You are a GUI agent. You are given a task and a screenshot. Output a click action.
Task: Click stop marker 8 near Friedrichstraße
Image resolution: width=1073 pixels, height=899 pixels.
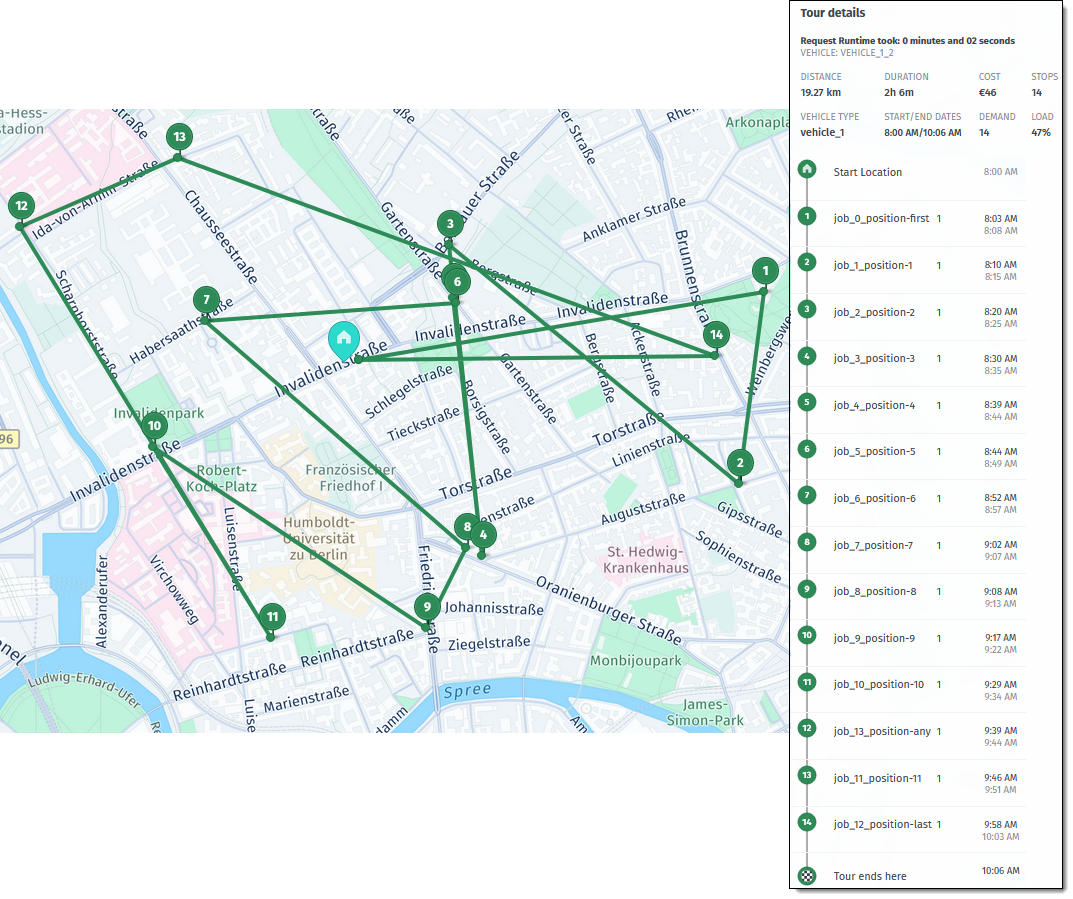pos(467,525)
